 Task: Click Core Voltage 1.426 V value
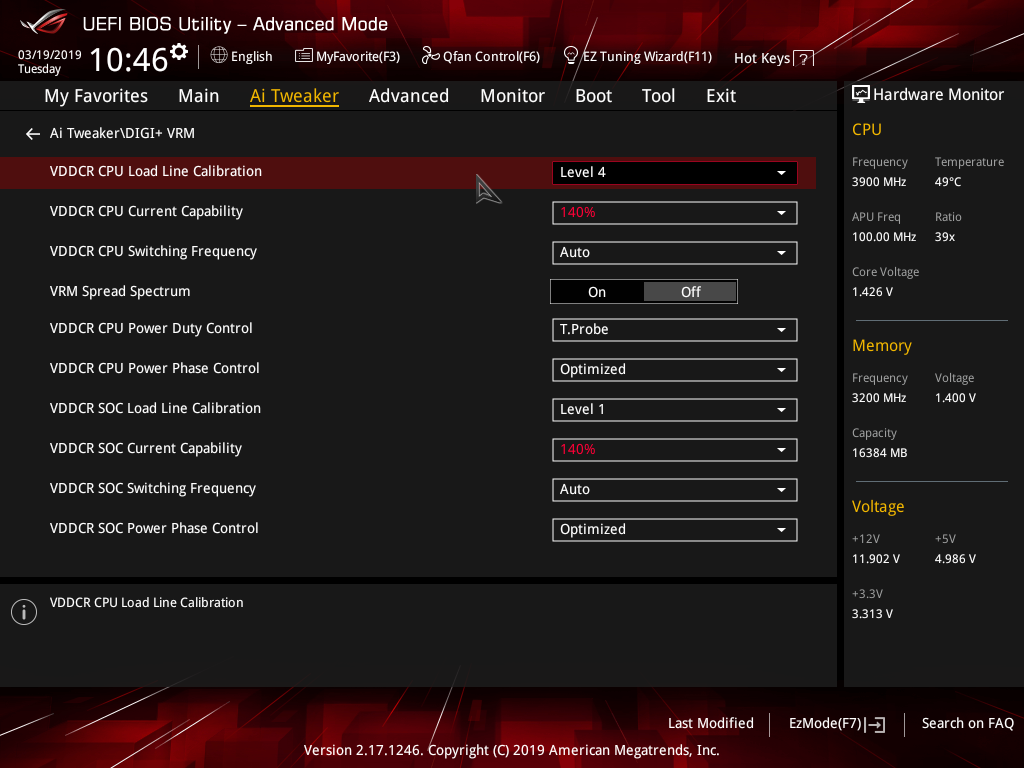pyautogui.click(x=872, y=292)
